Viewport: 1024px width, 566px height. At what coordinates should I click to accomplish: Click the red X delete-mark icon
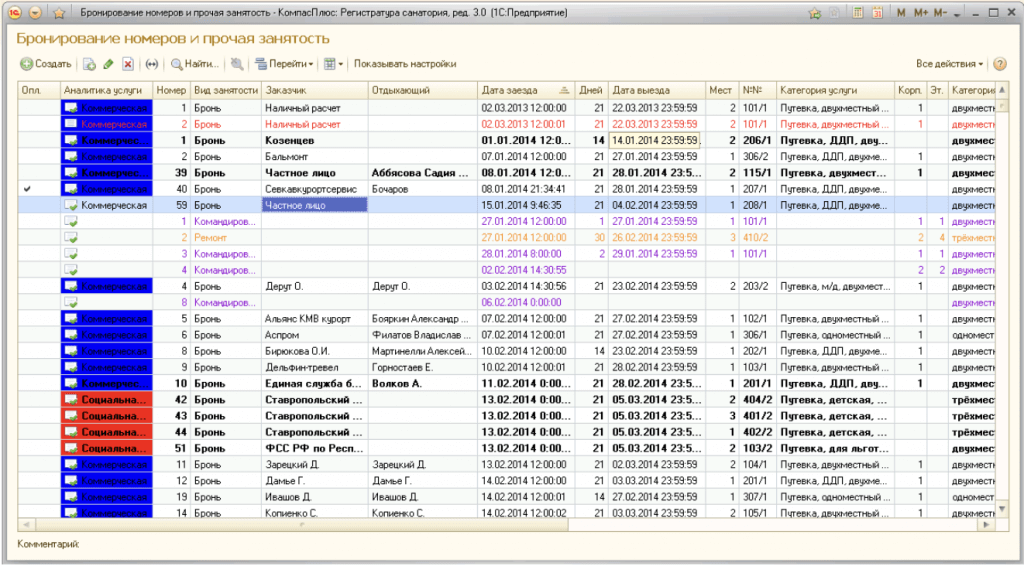click(128, 64)
